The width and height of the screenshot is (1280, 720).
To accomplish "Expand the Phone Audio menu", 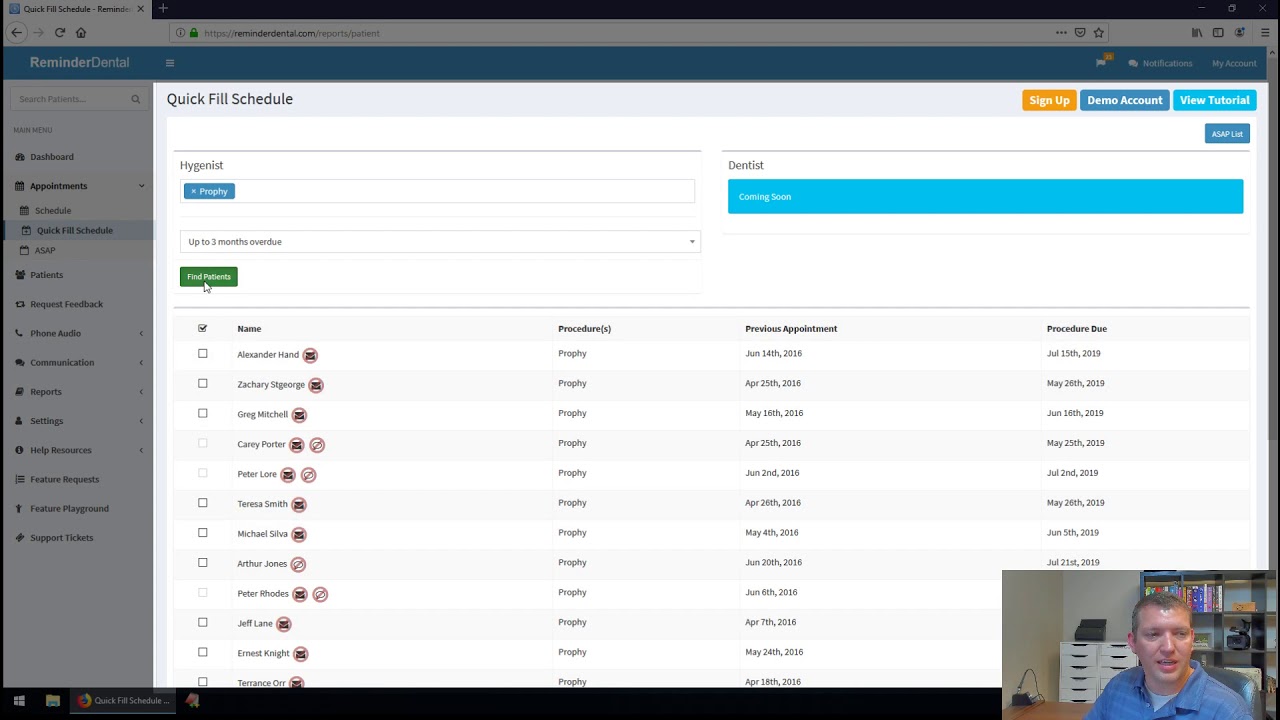I will click(x=78, y=333).
